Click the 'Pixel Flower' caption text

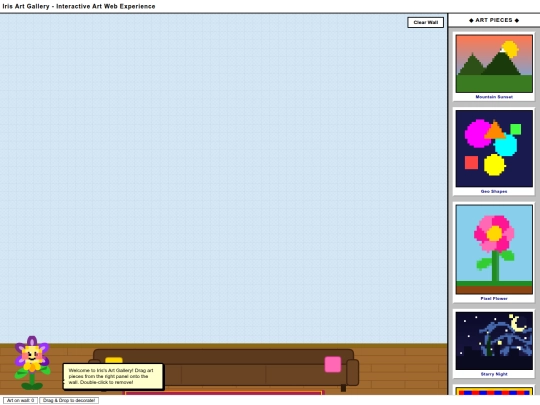(494, 298)
